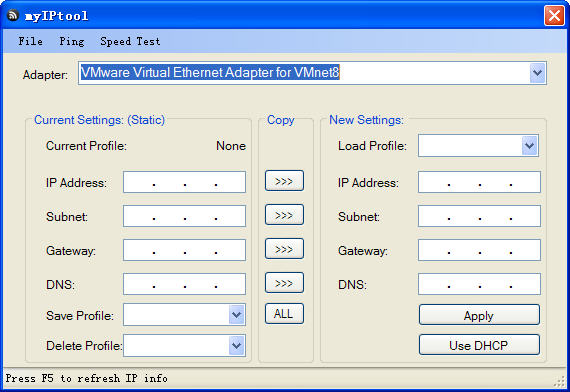Copy current DNS with its >>> button
This screenshot has height=392, width=570.
pos(284,283)
